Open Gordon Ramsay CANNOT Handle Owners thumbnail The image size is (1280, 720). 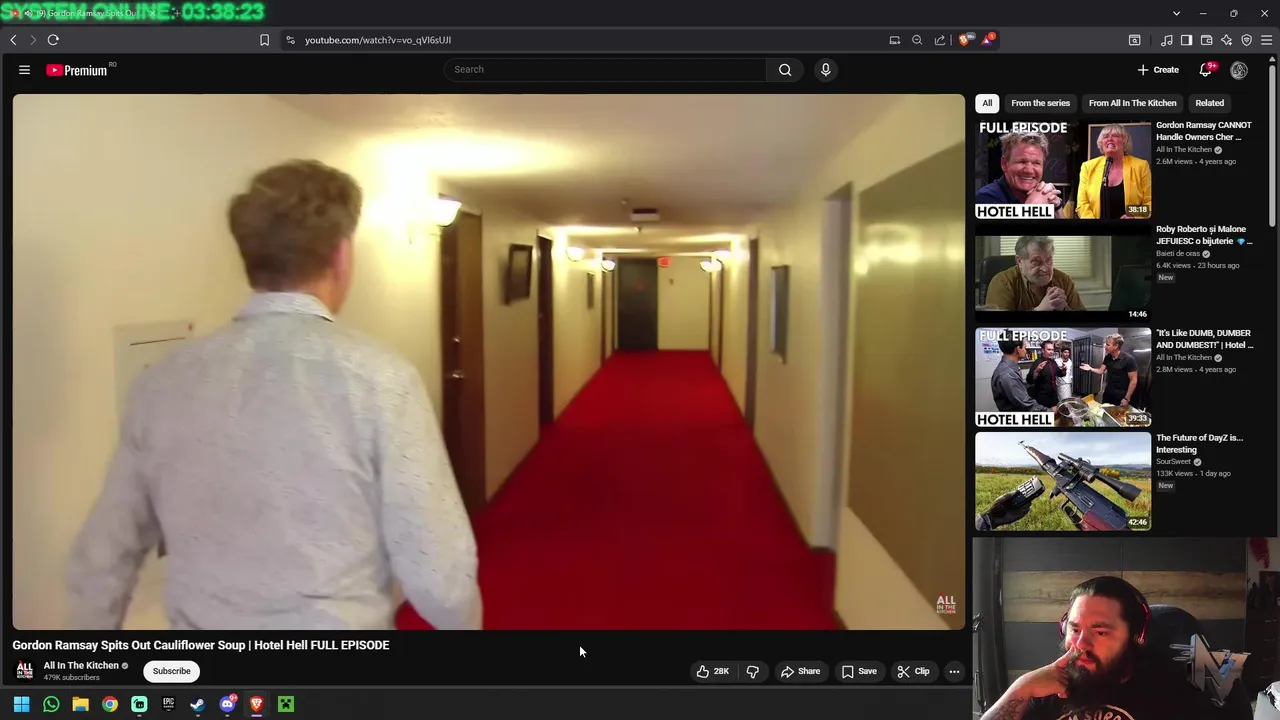(1063, 169)
